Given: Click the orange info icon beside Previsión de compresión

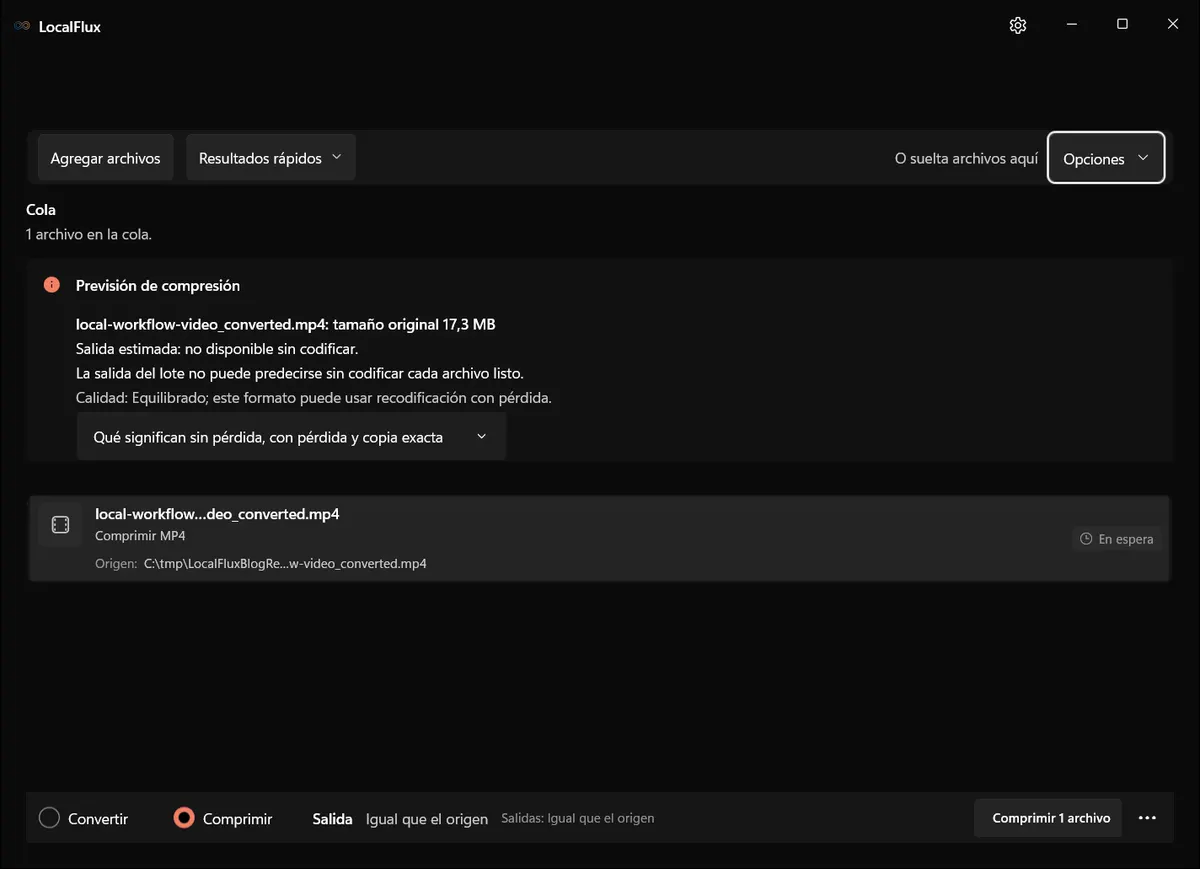Looking at the screenshot, I should tap(52, 285).
